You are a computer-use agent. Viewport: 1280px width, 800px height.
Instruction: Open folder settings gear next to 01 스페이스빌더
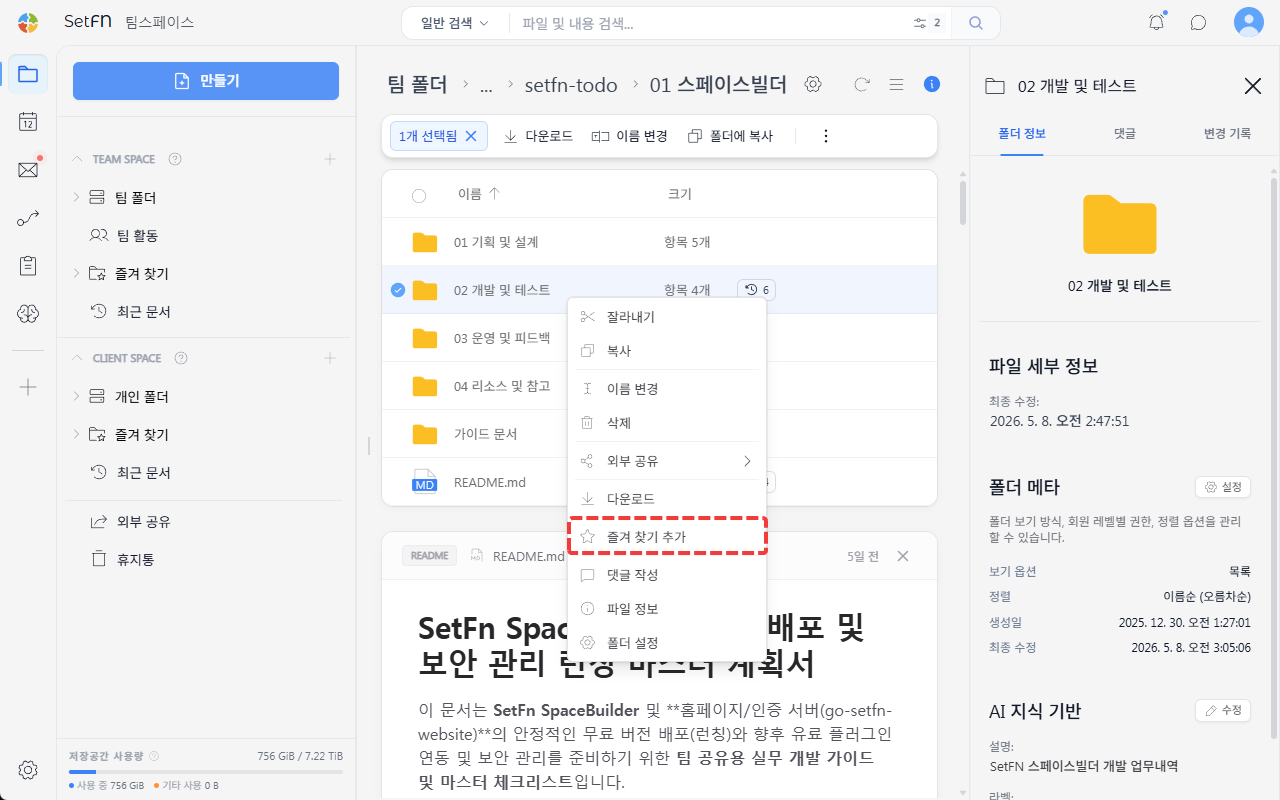[813, 85]
